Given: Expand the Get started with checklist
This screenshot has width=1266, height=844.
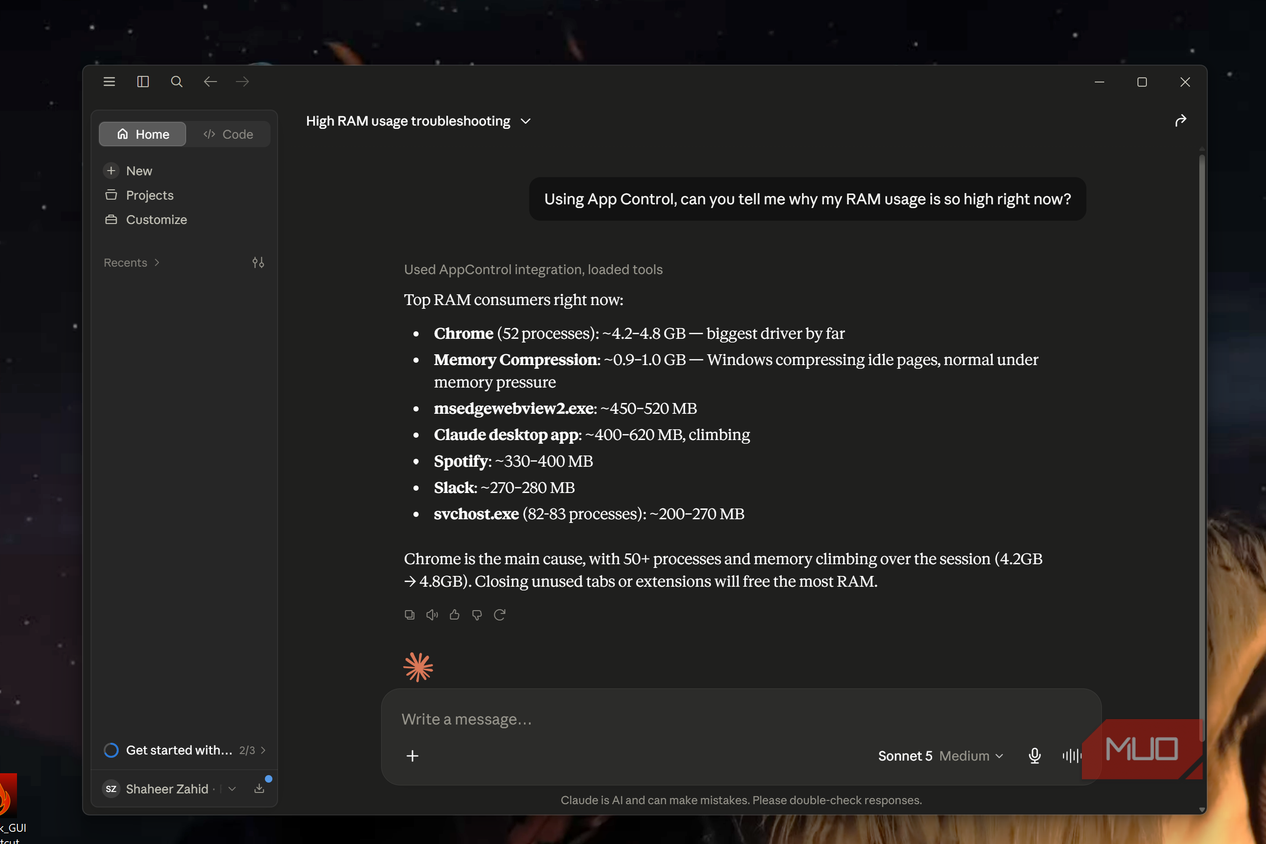Looking at the screenshot, I should pyautogui.click(x=185, y=750).
